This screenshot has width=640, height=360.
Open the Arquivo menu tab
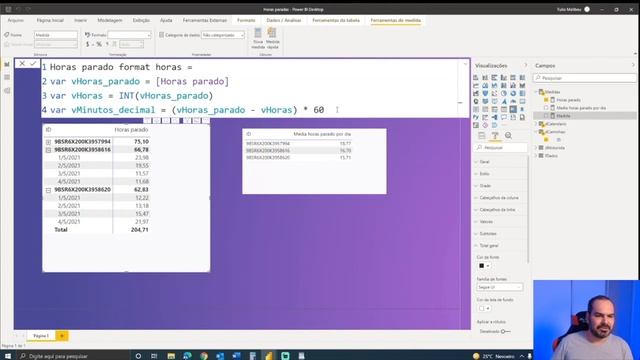tap(16, 20)
